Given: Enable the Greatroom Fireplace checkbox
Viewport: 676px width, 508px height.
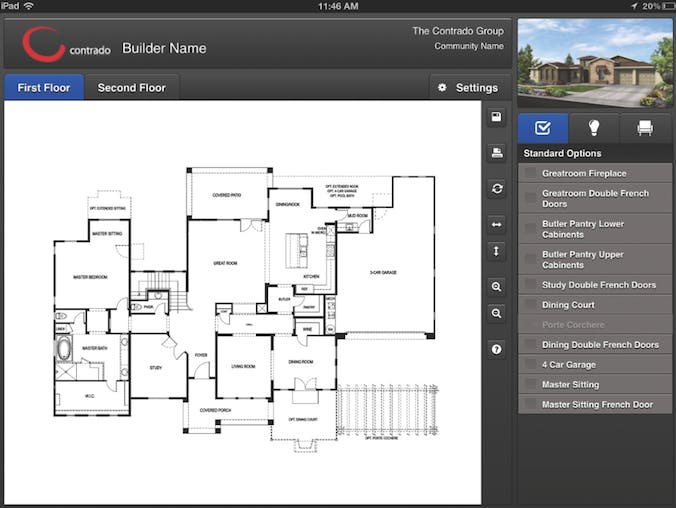Looking at the screenshot, I should 530,174.
